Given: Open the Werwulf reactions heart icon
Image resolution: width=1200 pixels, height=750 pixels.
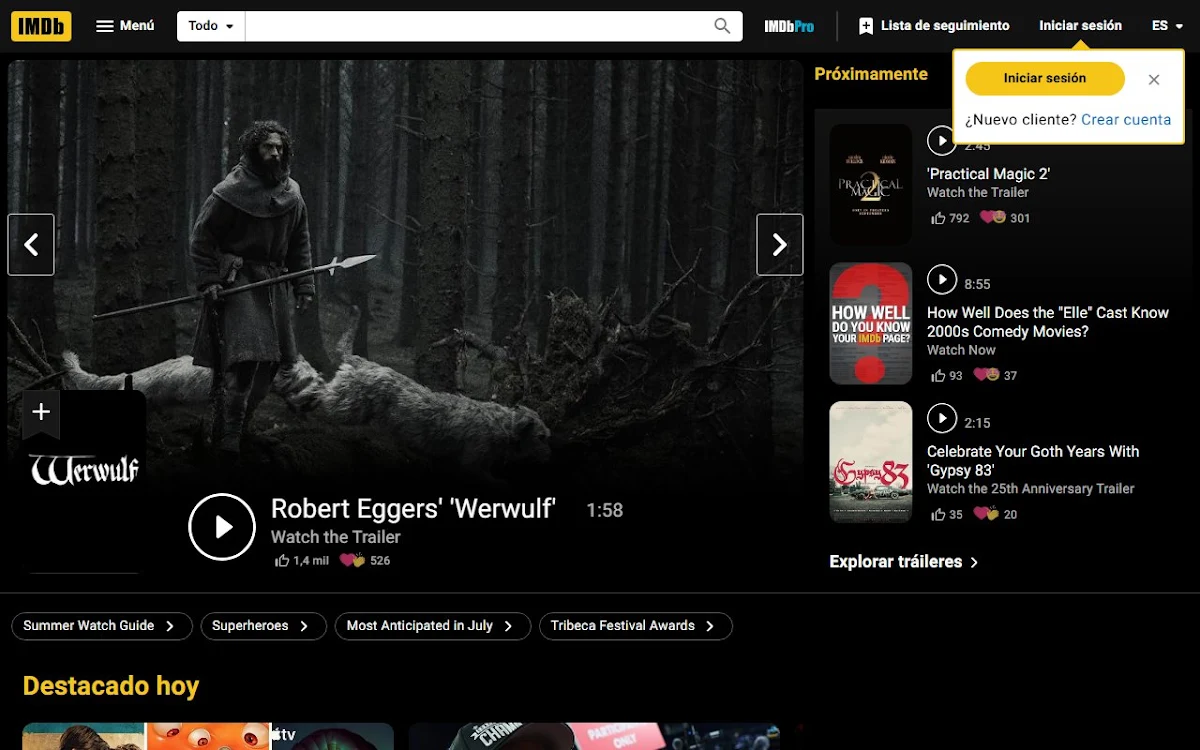Looking at the screenshot, I should pyautogui.click(x=352, y=560).
